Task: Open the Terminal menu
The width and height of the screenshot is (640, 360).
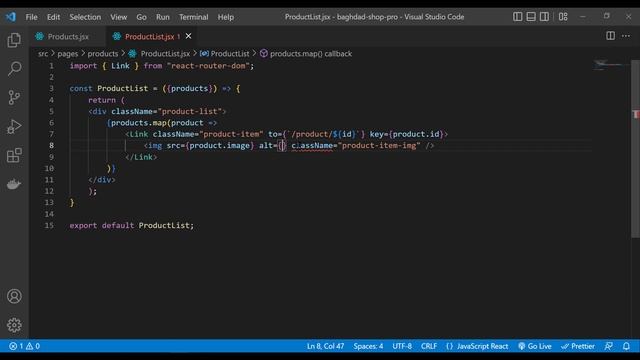Action: [x=193, y=17]
